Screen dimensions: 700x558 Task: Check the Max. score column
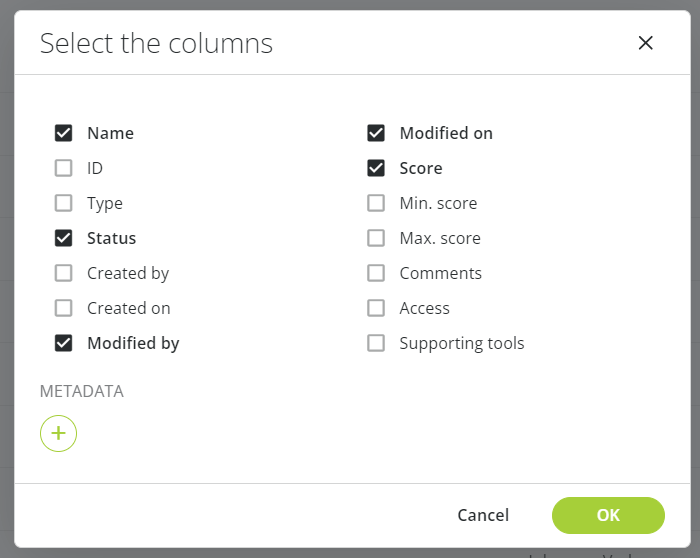pos(376,238)
